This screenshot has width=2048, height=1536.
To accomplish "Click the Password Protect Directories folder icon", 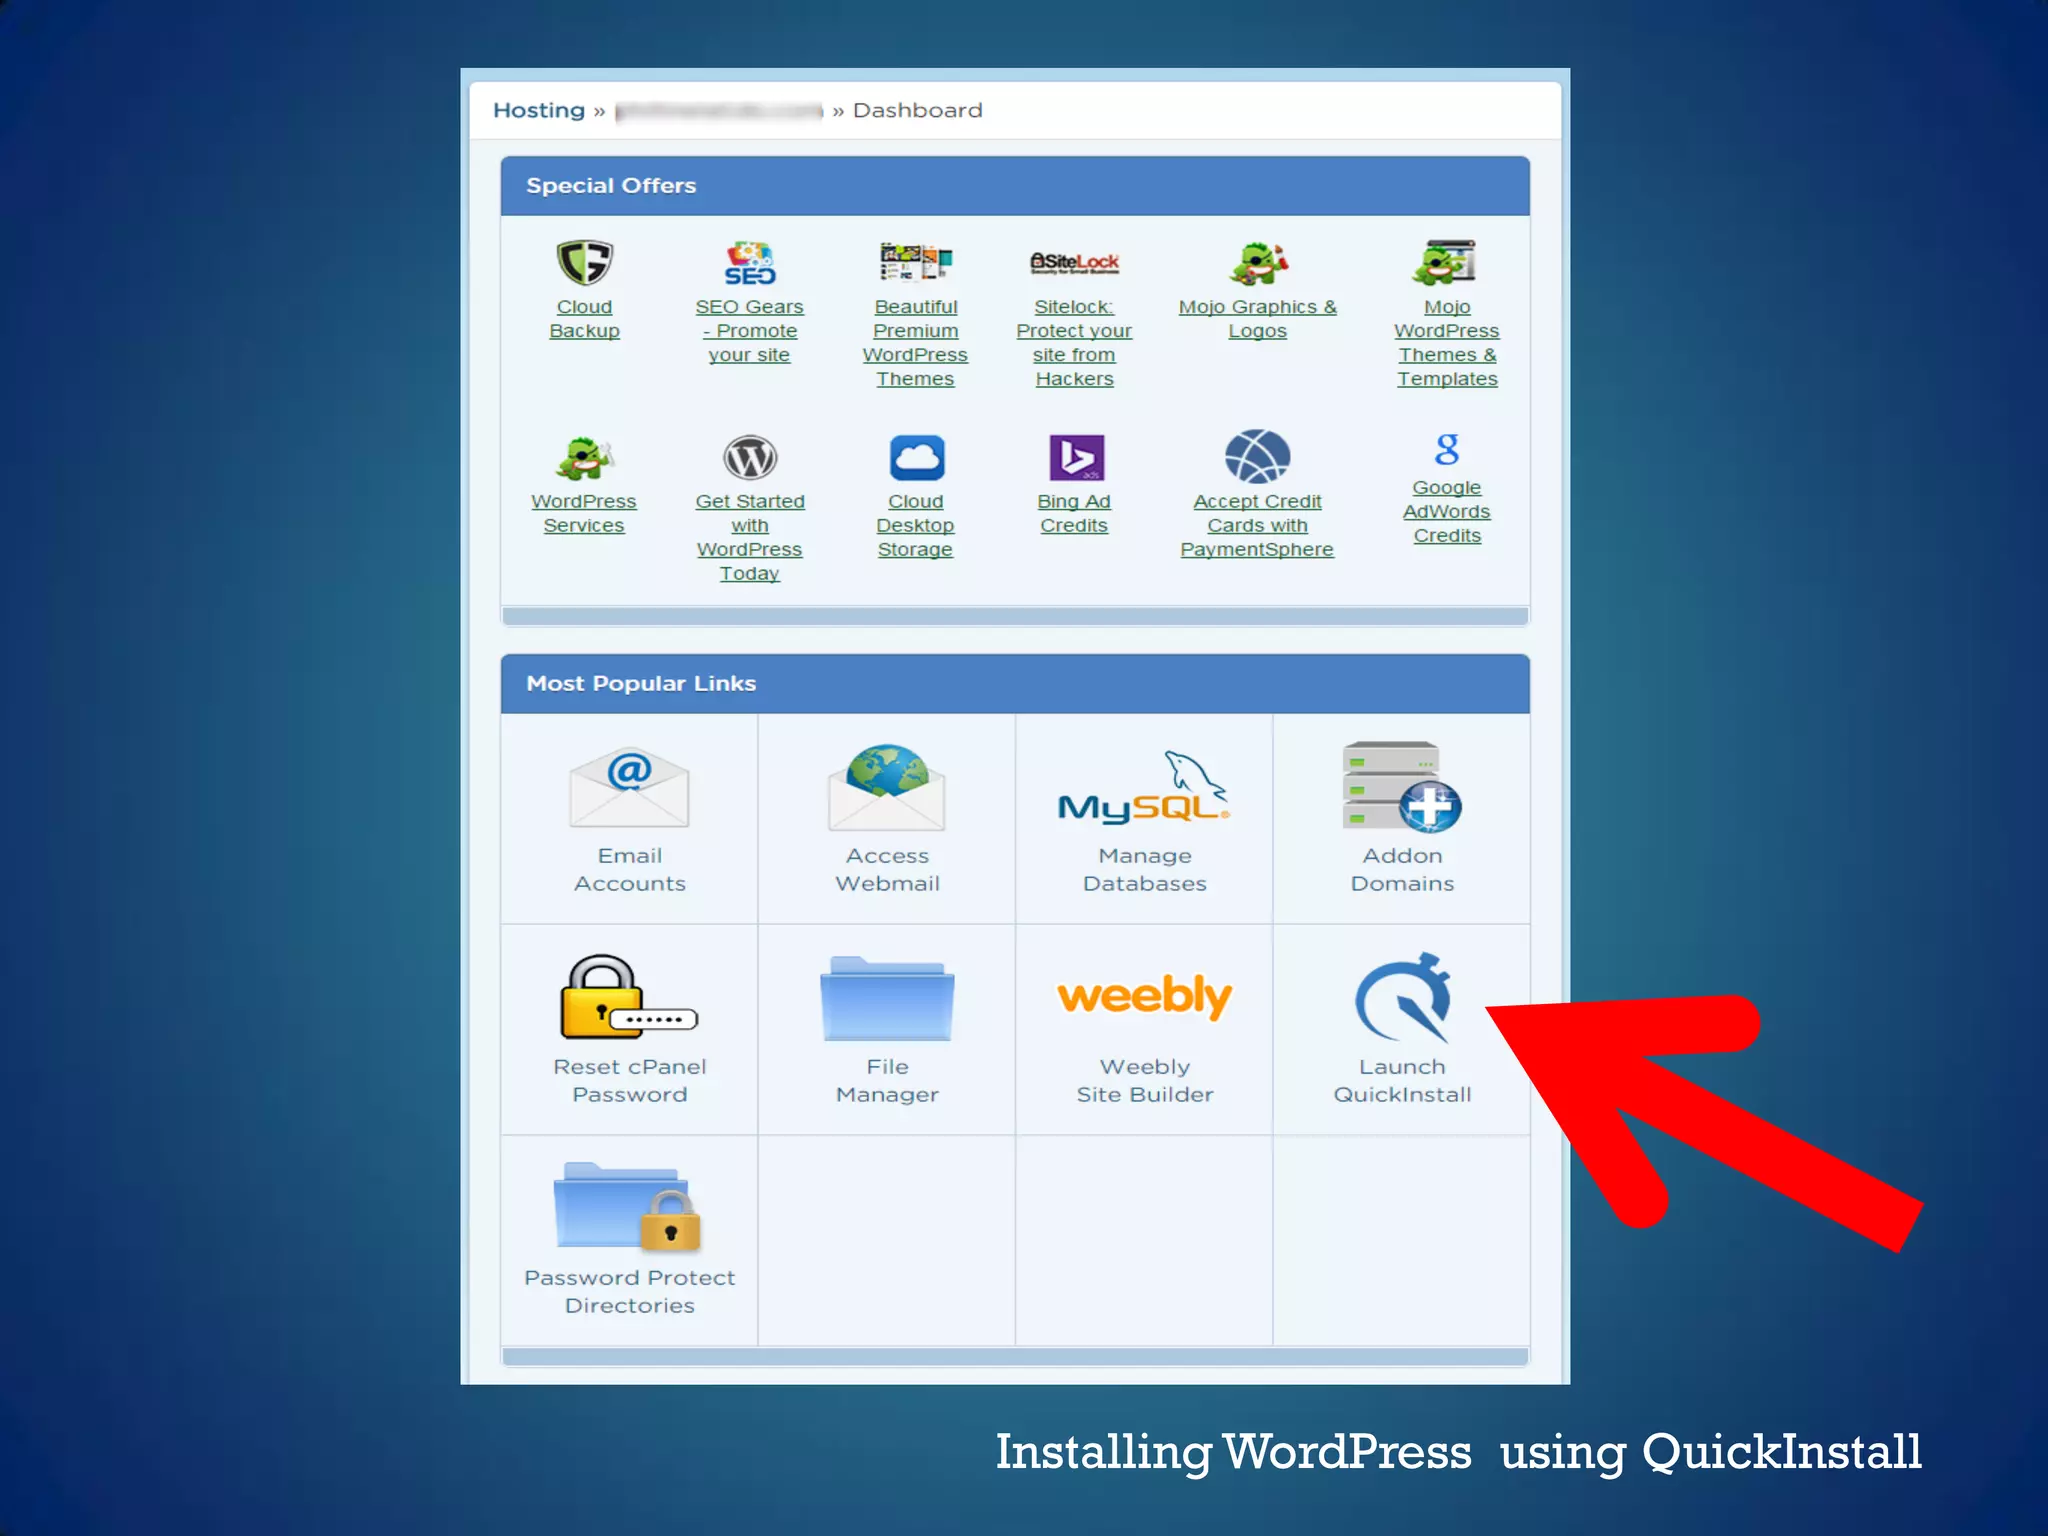I will point(628,1207).
